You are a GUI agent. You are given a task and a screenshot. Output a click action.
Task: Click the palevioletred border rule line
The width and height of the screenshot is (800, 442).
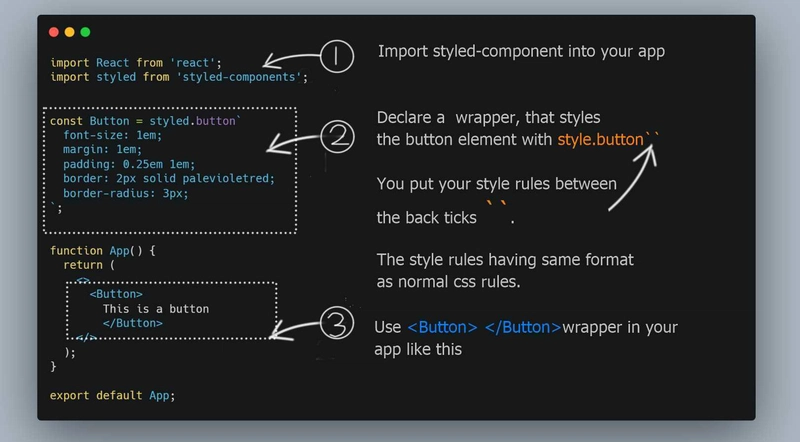(x=169, y=179)
